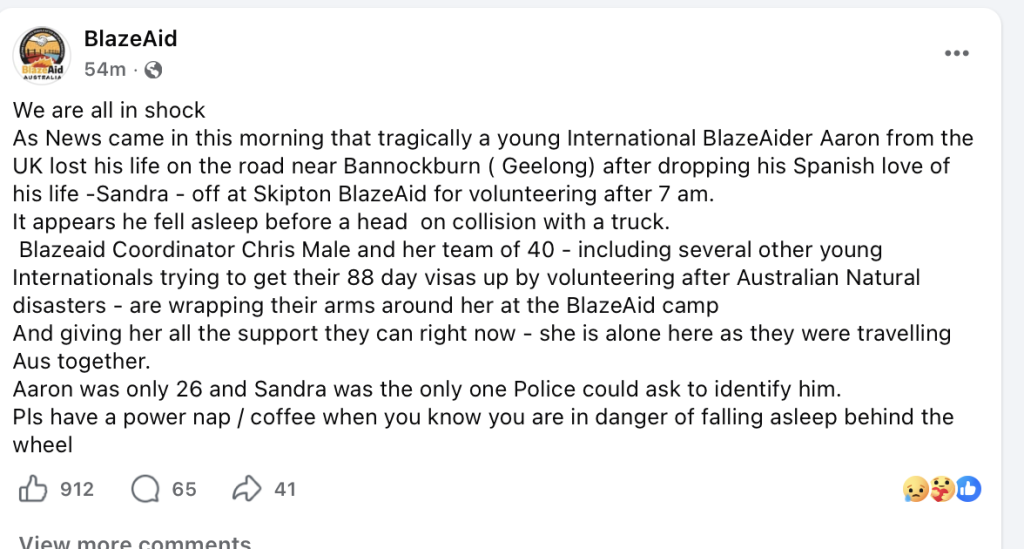Share the post with arrow icon
Viewport: 1024px width, 549px height.
[247, 488]
